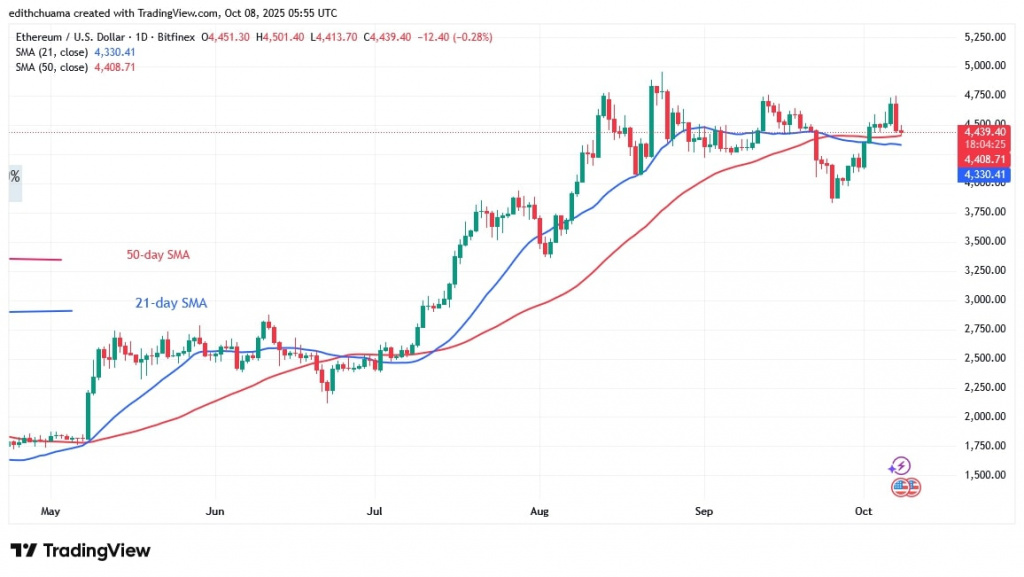This screenshot has height=577, width=1024.
Task: Click the 21-day SMA text annotation
Action: pyautogui.click(x=170, y=303)
